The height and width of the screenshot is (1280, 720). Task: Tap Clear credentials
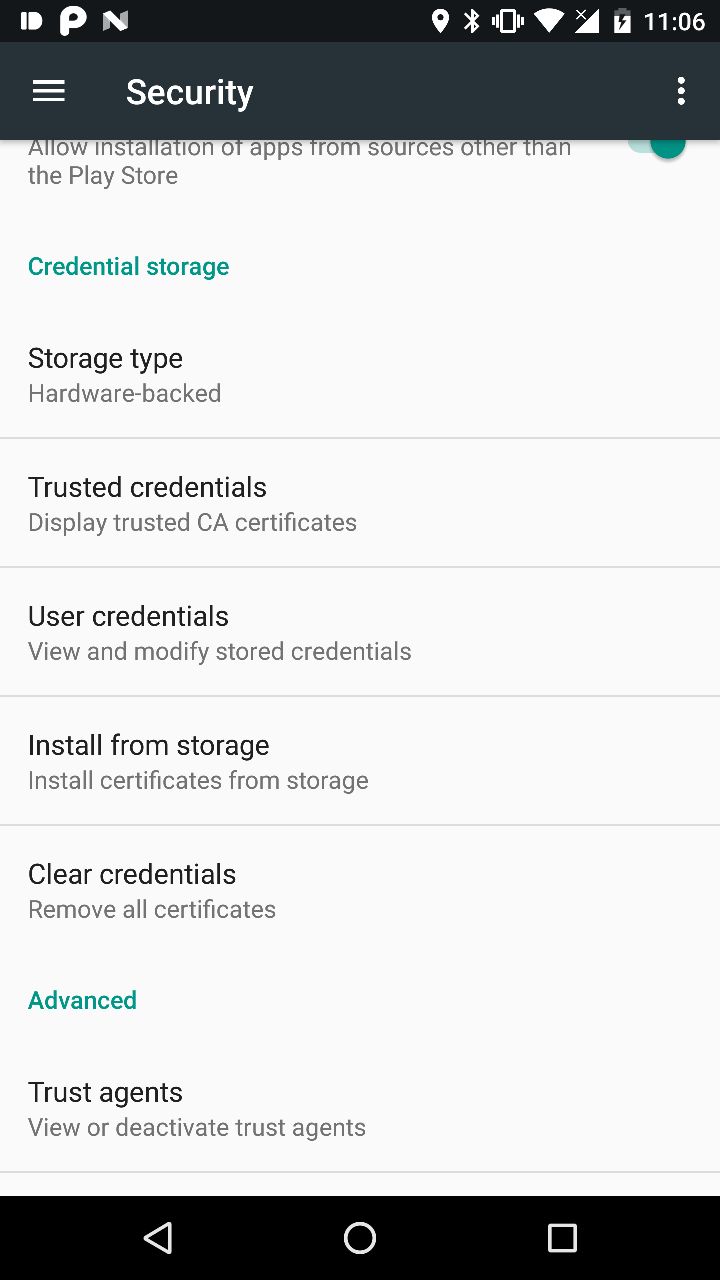360,890
